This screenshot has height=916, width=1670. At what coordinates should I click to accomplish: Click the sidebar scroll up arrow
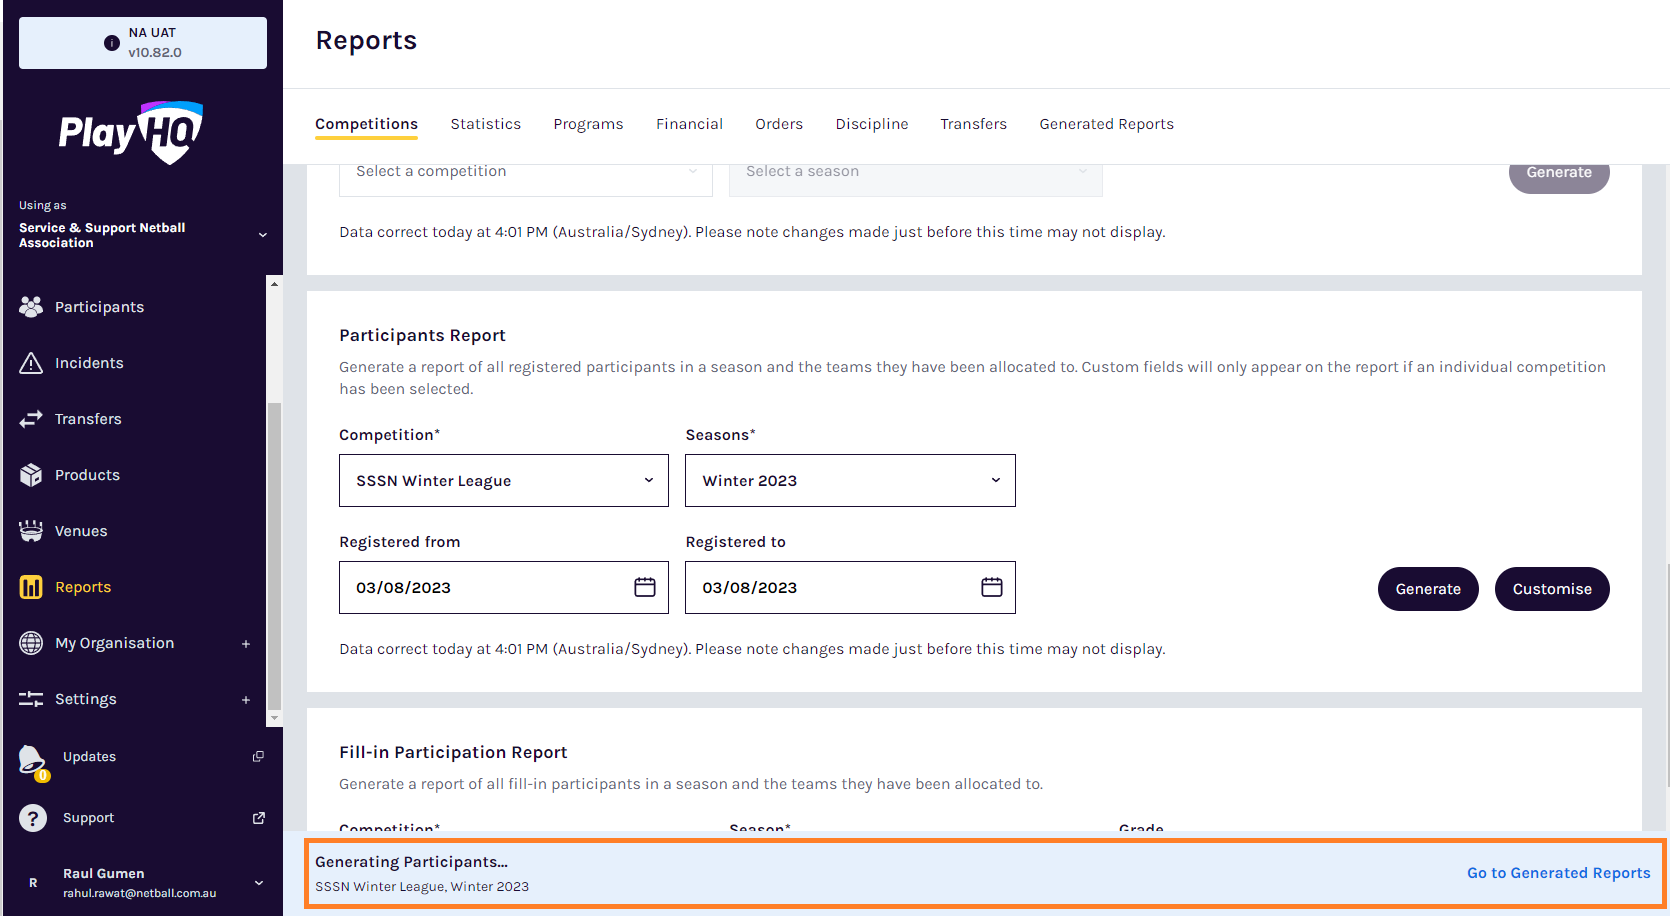(x=274, y=284)
